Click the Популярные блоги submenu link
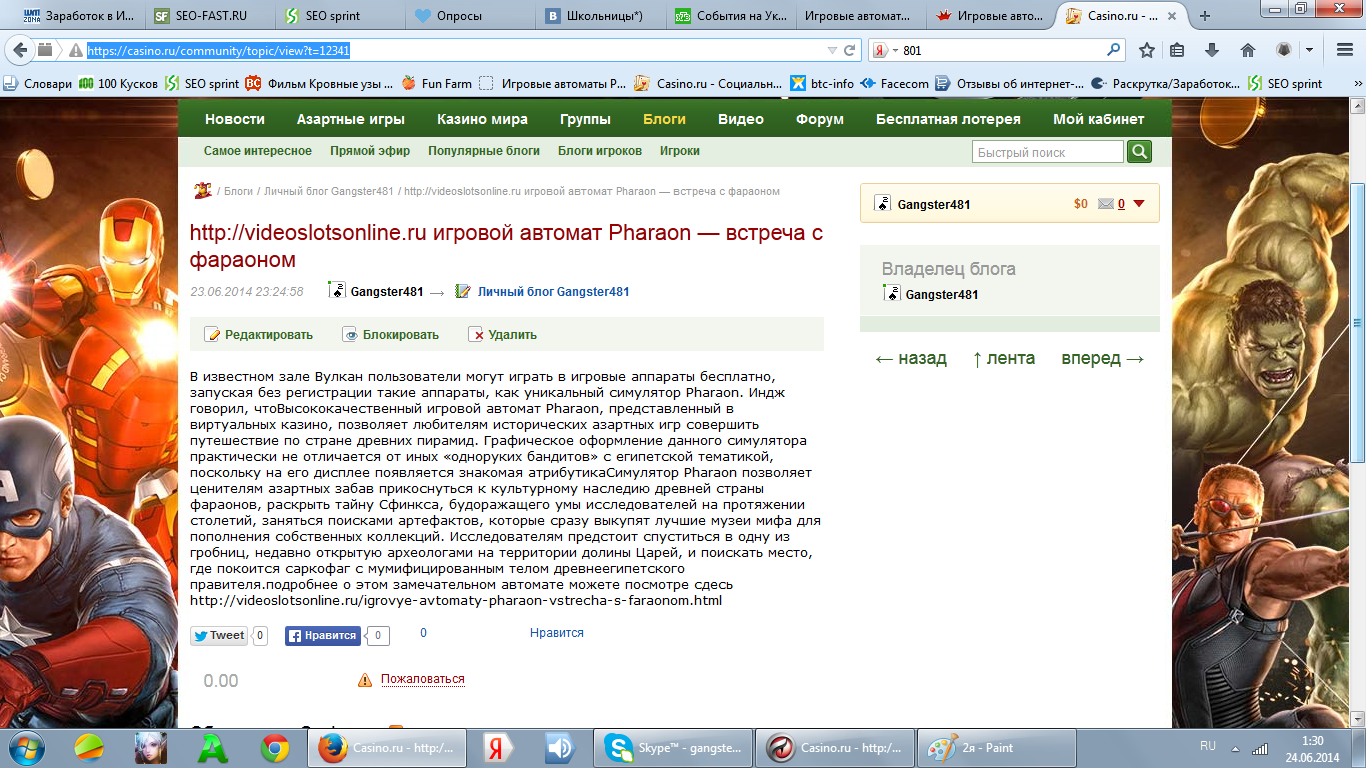 click(x=484, y=151)
